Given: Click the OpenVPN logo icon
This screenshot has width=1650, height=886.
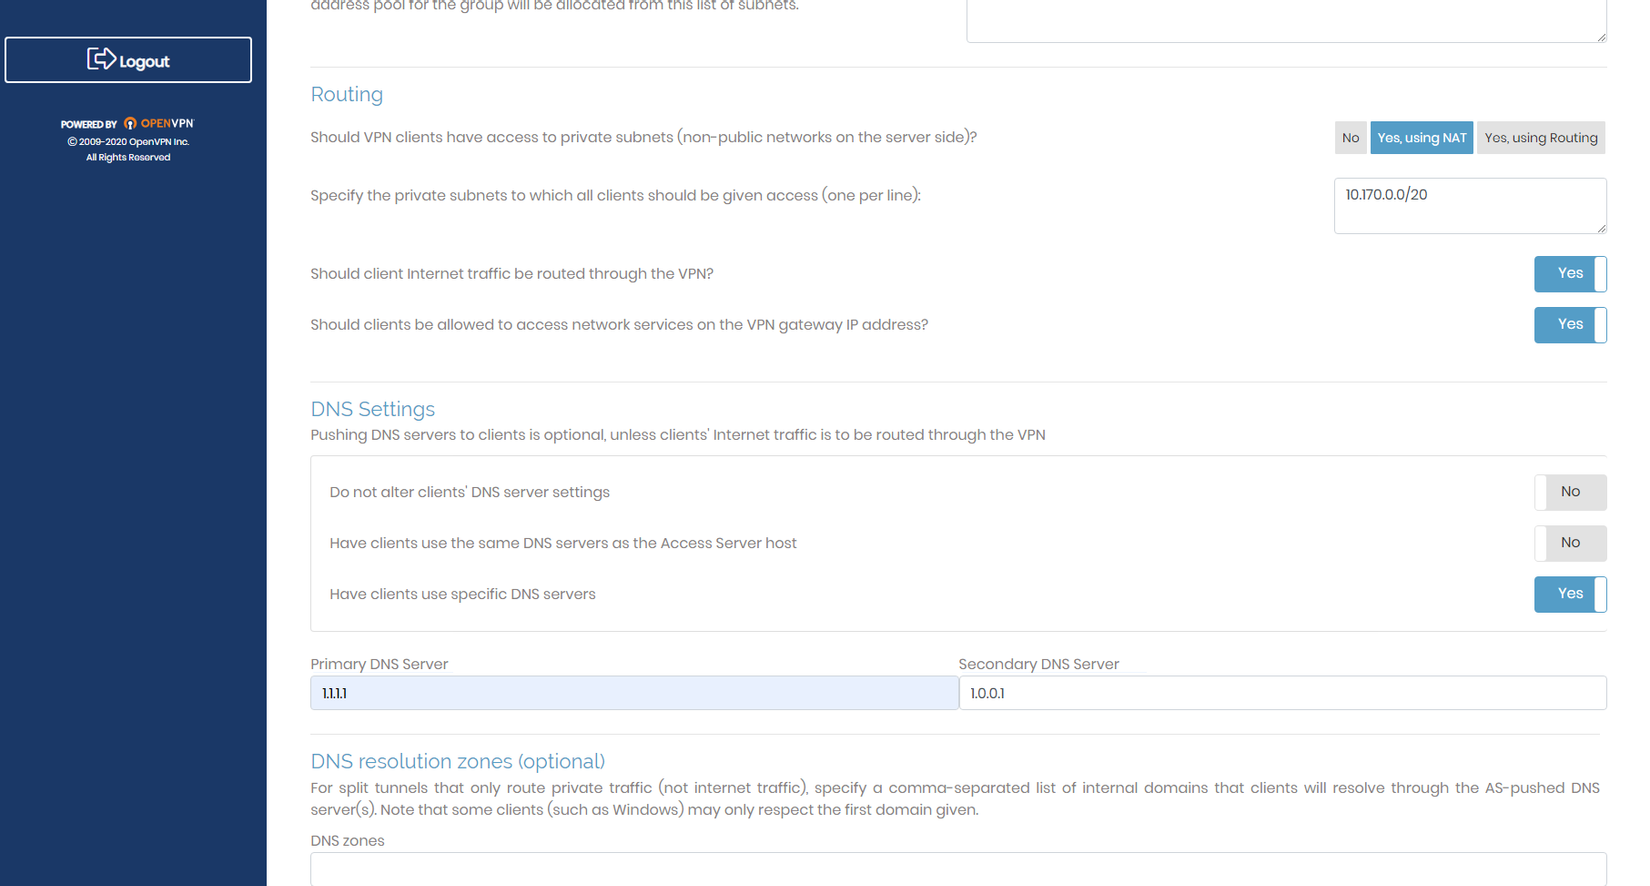Looking at the screenshot, I should click(x=130, y=124).
